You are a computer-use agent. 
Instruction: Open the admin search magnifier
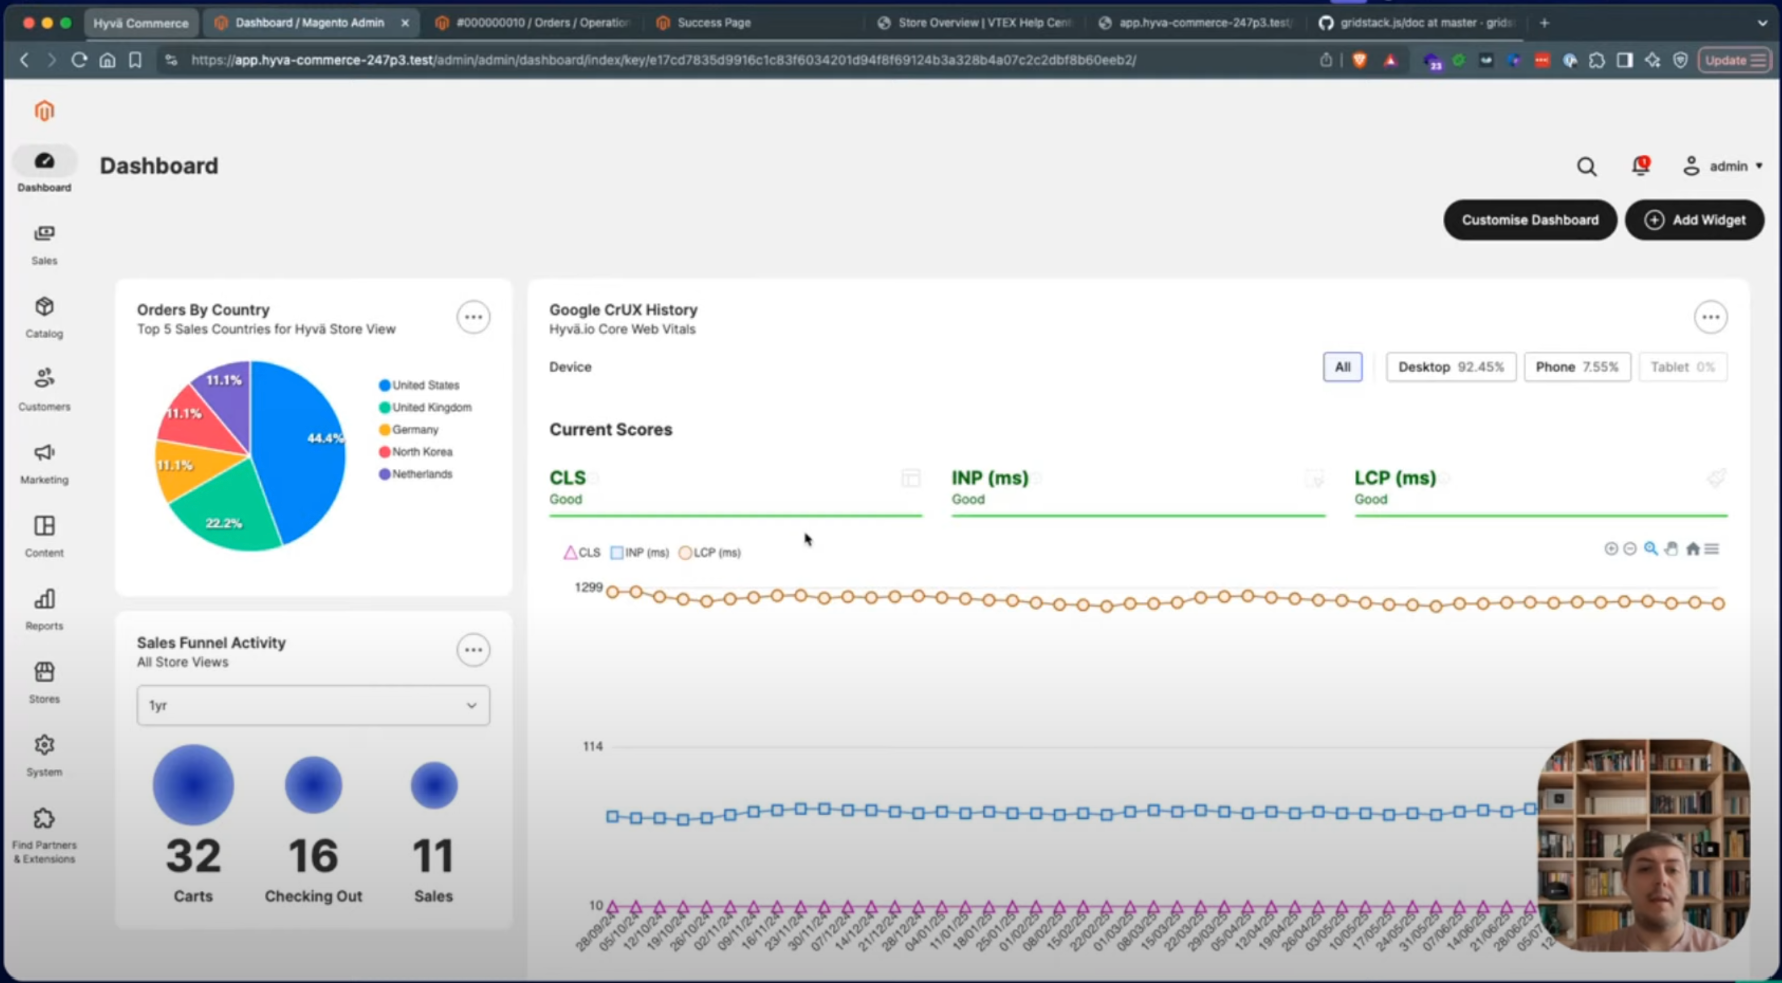(x=1586, y=166)
